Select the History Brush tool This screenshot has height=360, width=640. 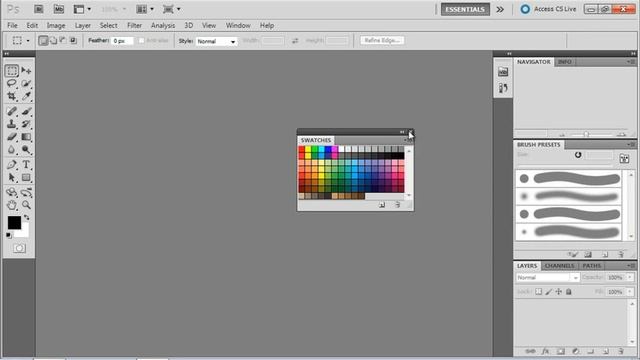(x=26, y=124)
